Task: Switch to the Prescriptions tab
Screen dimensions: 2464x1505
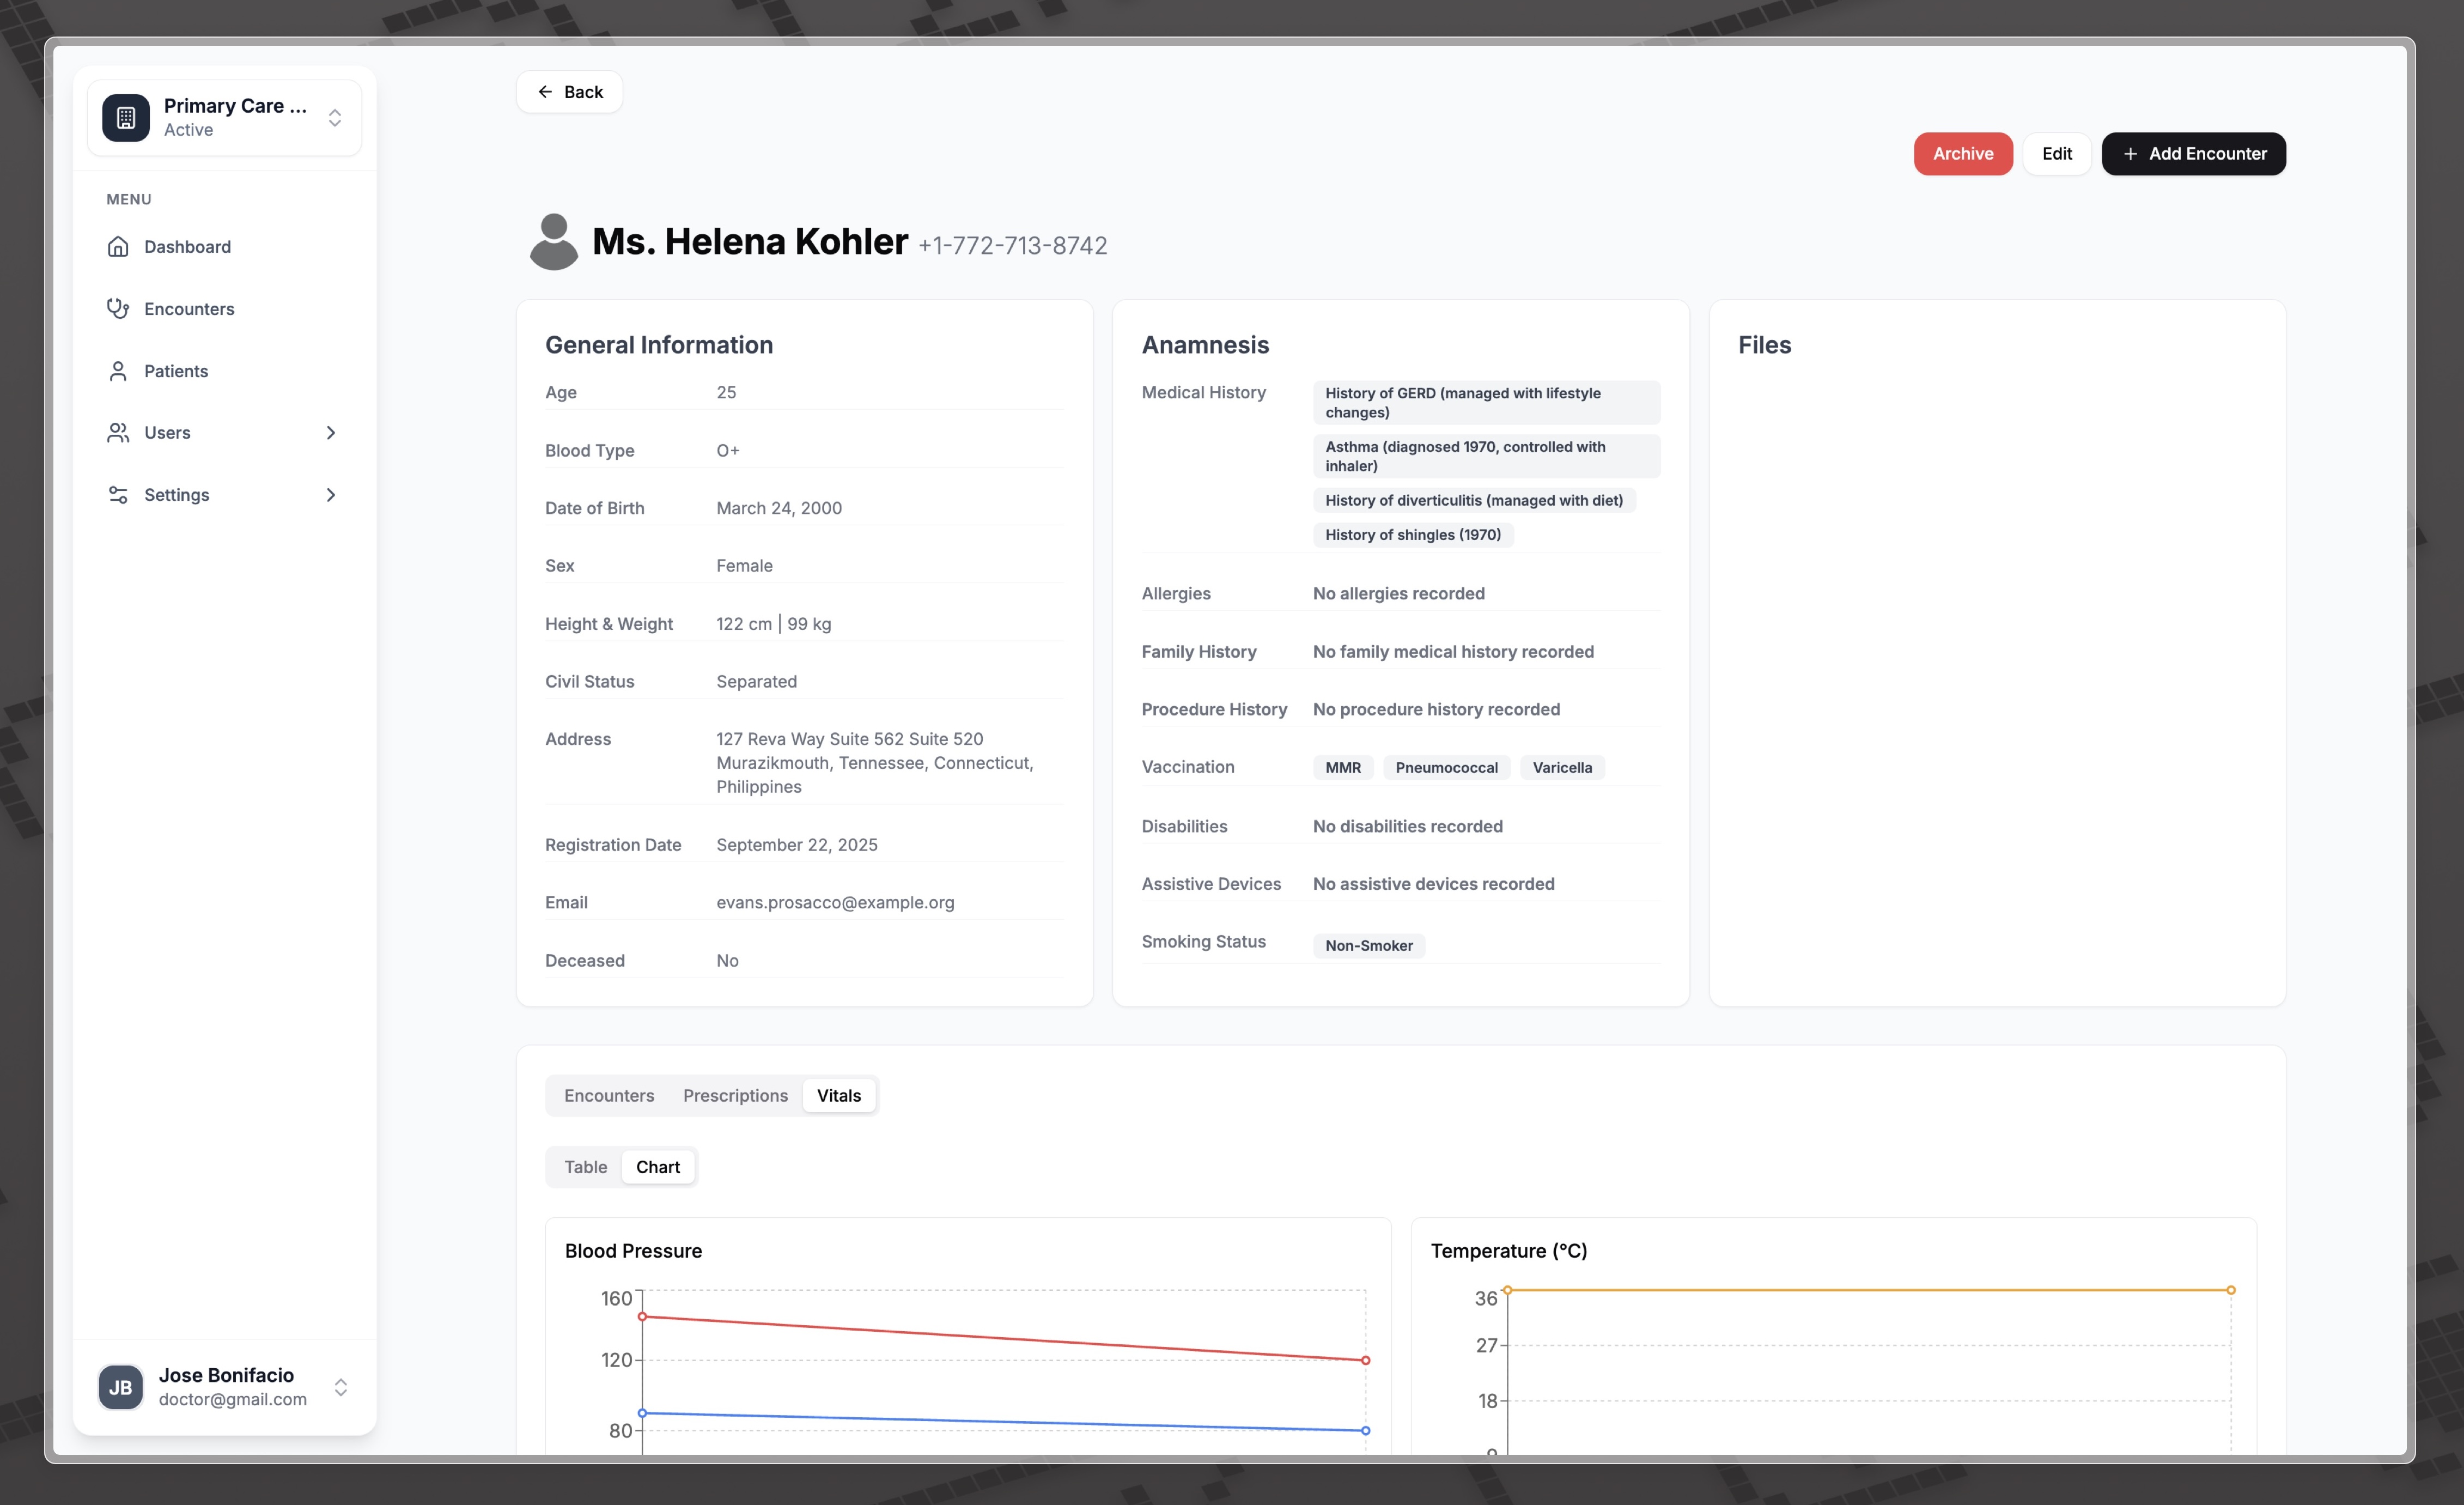Action: [x=735, y=1095]
